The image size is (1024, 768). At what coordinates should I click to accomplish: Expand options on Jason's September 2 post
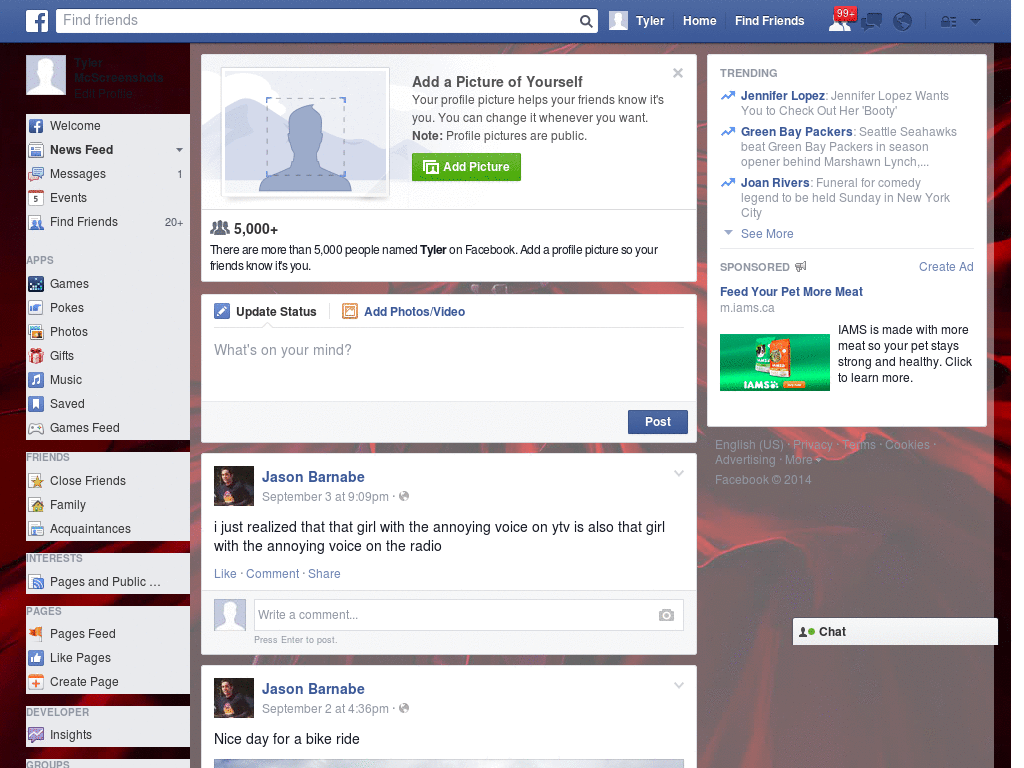679,685
